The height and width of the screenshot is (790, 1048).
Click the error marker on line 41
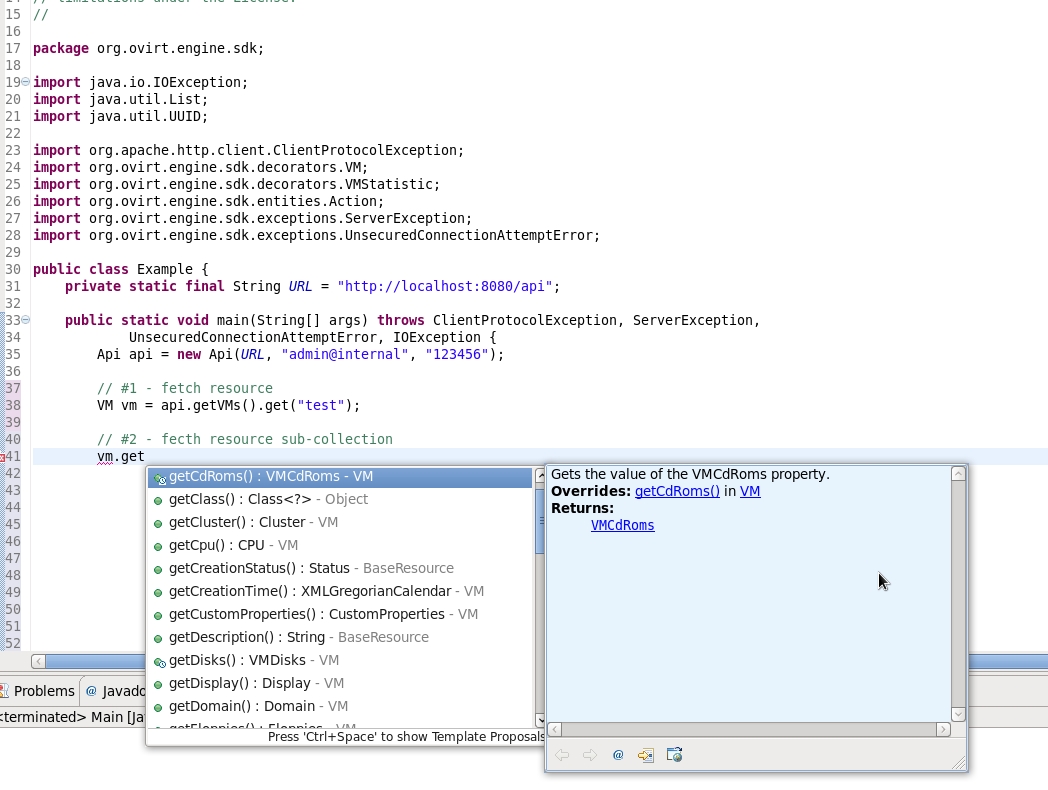point(4,457)
